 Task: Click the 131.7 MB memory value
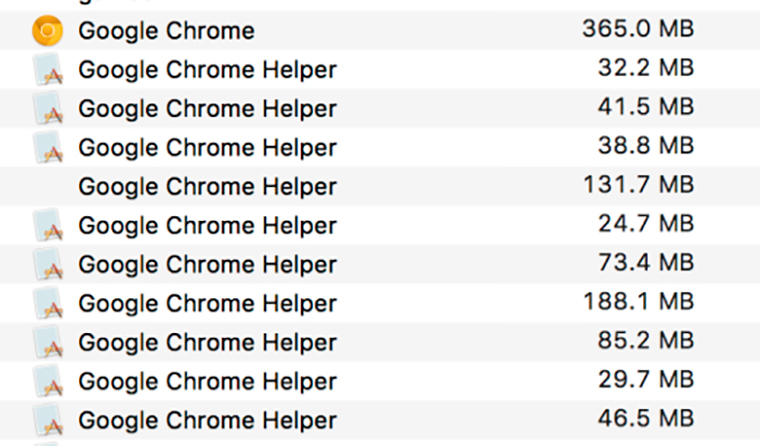click(637, 185)
